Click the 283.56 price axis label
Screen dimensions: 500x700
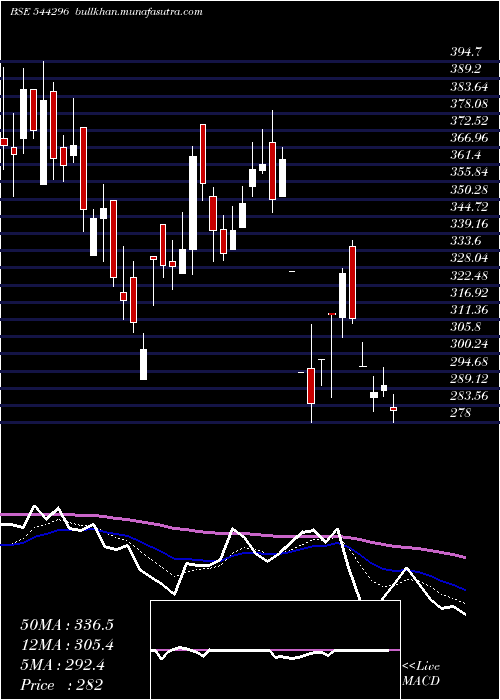pyautogui.click(x=469, y=396)
